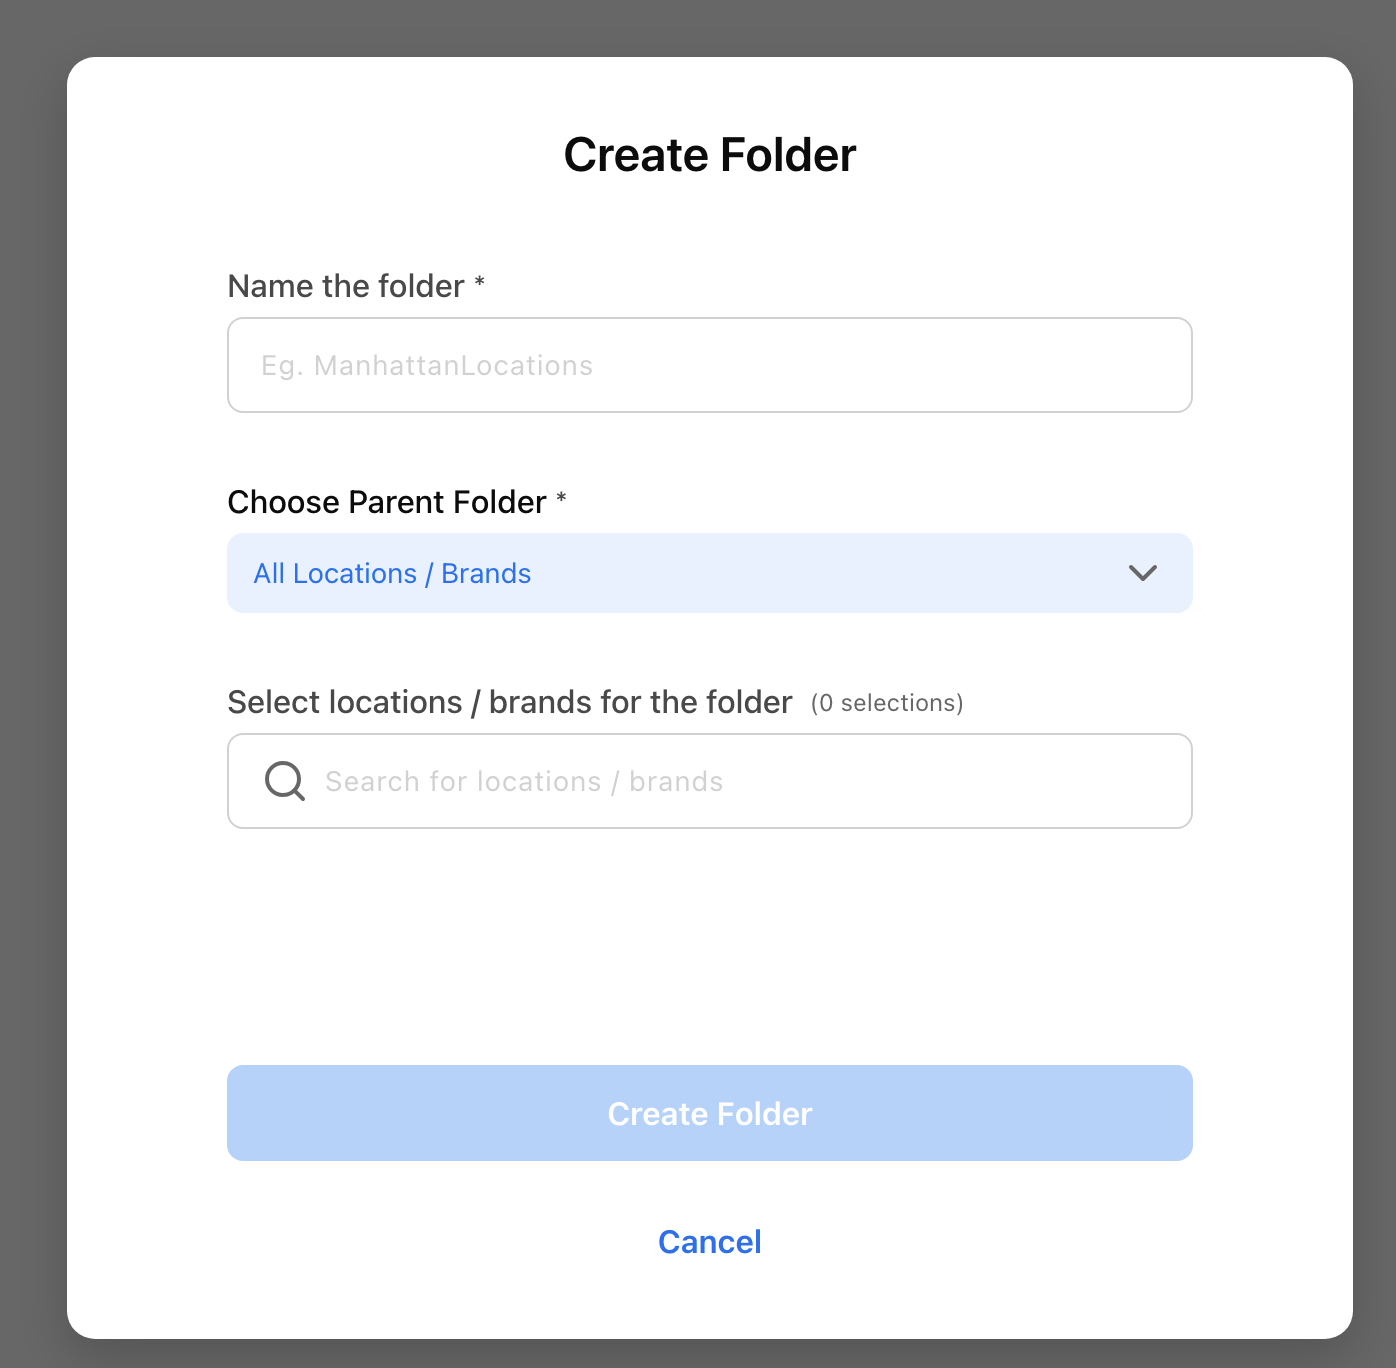Cancel the folder creation dialog
1396x1368 pixels.
(710, 1242)
